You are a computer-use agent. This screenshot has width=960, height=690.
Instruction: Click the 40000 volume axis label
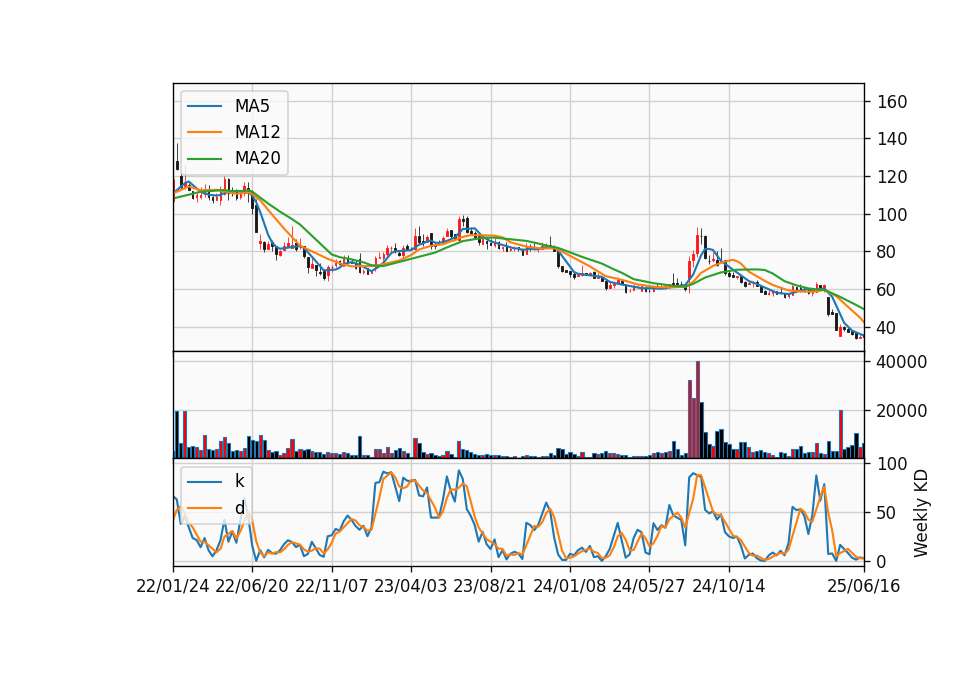coord(902,362)
